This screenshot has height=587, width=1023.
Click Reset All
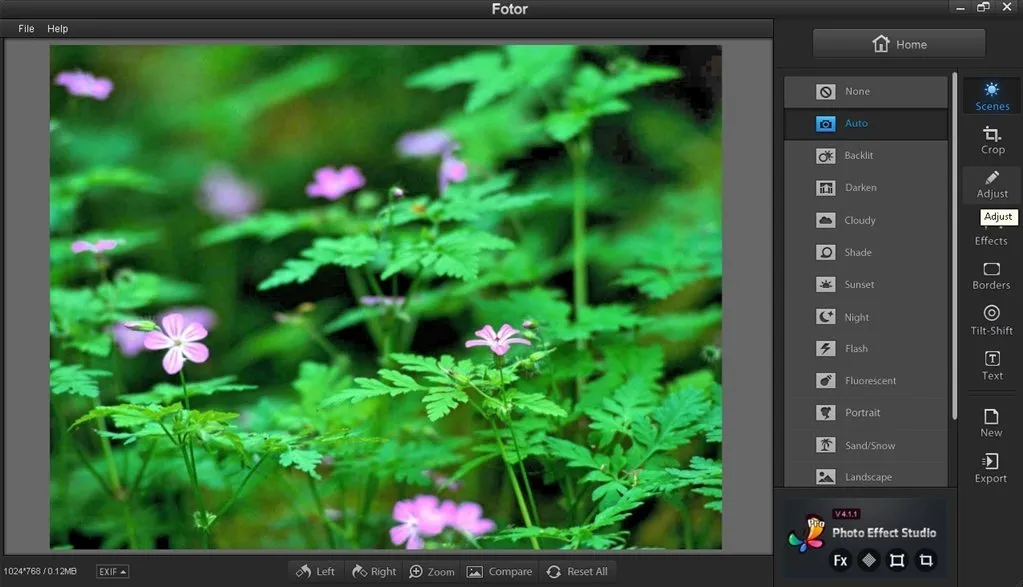577,571
